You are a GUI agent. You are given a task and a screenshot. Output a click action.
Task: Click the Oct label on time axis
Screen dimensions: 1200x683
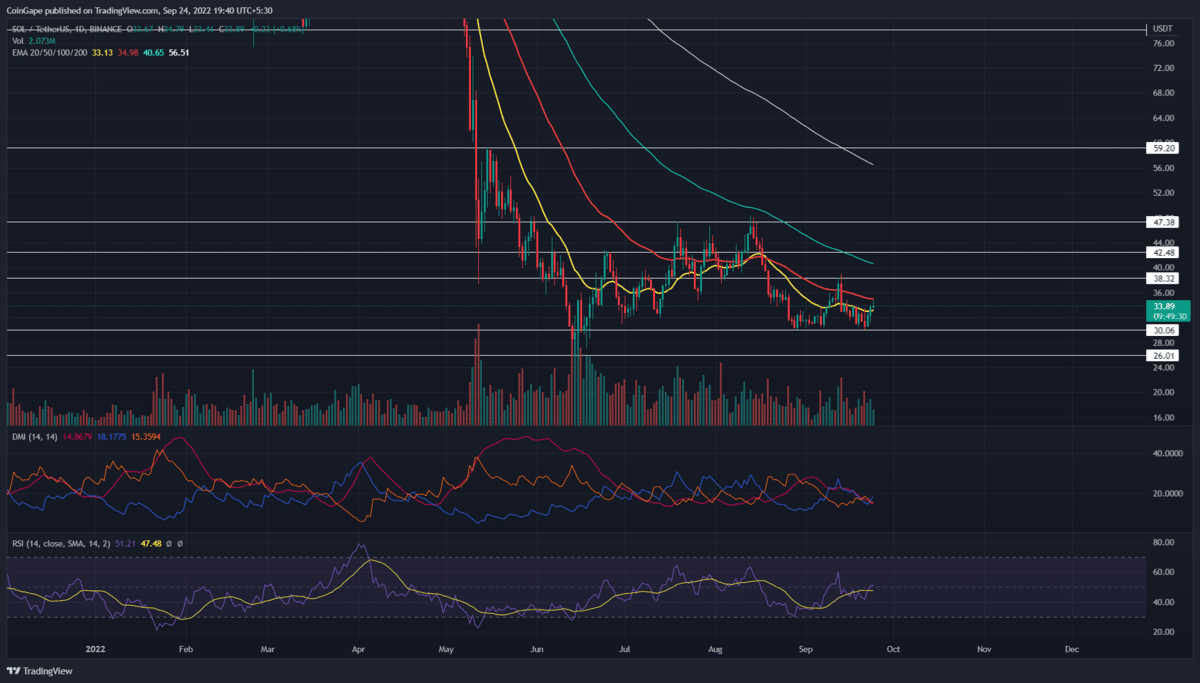(x=893, y=649)
